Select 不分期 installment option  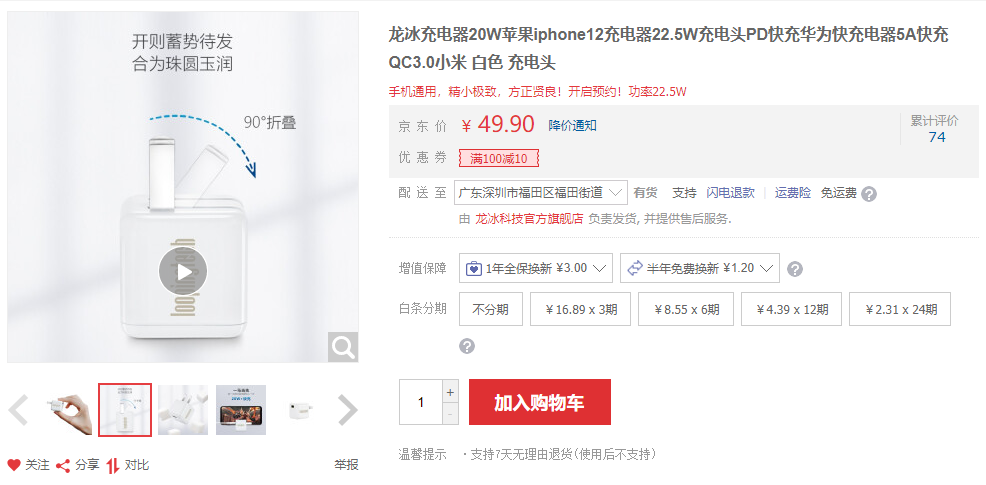[490, 309]
